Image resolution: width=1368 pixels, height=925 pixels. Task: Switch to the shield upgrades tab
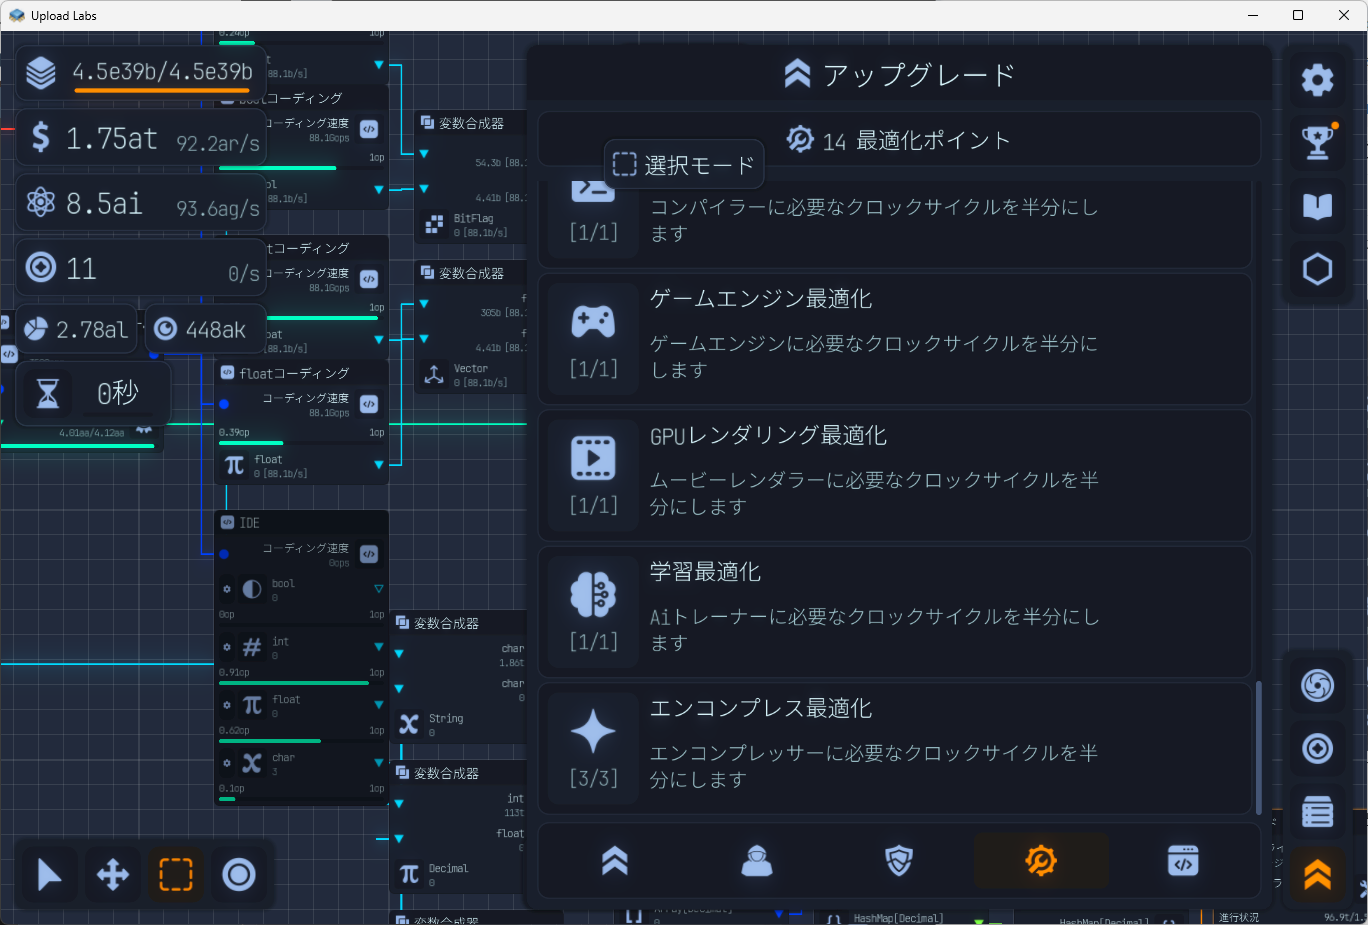pyautogui.click(x=899, y=861)
